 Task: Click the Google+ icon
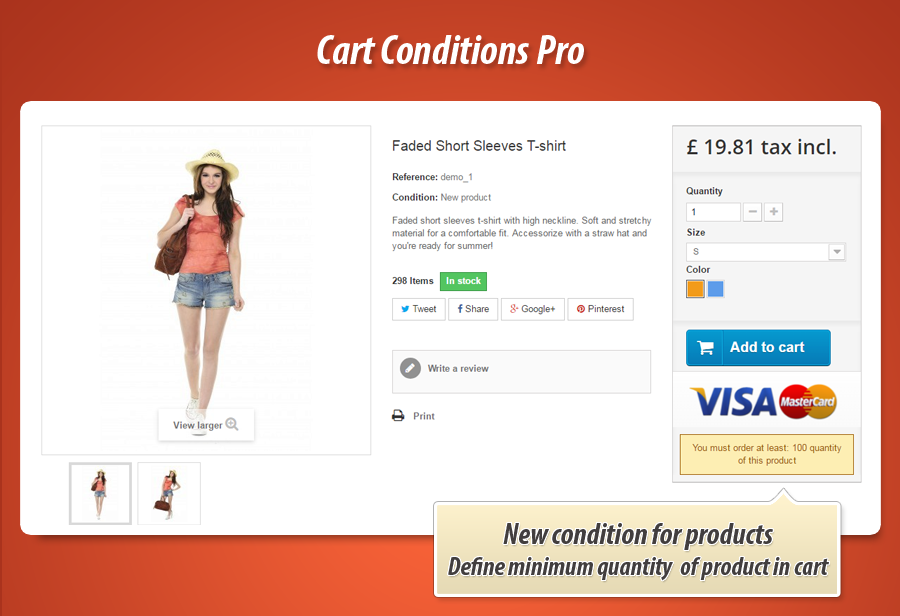pyautogui.click(x=514, y=309)
